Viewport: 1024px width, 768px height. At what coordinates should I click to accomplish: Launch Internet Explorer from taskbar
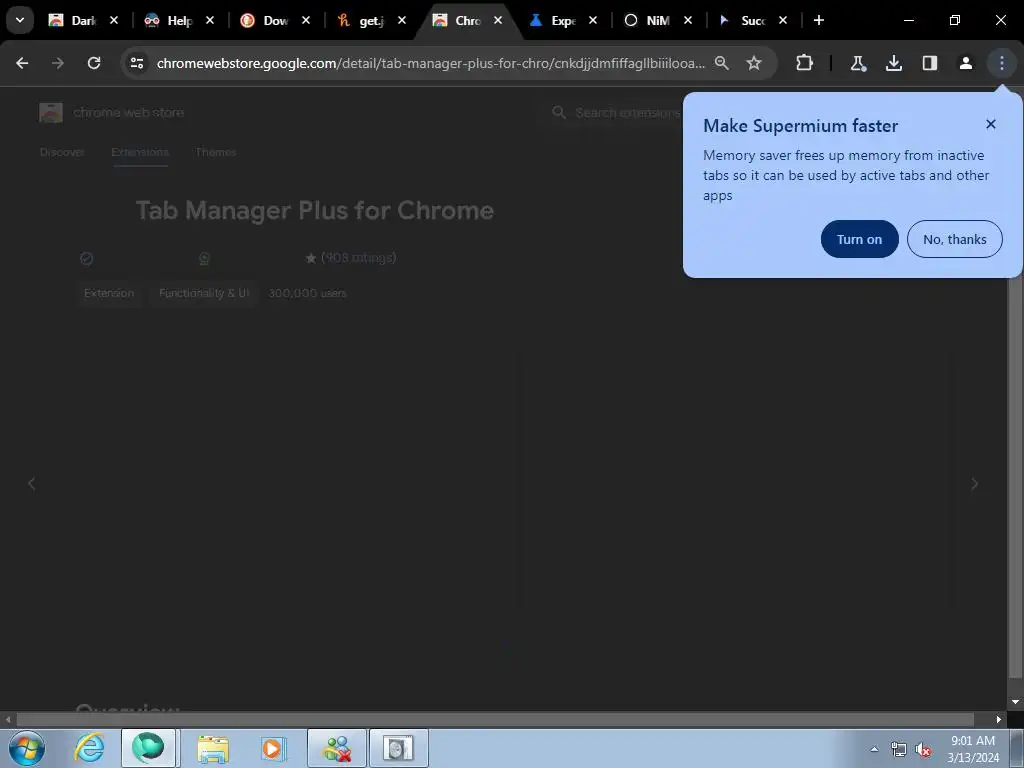tap(89, 748)
